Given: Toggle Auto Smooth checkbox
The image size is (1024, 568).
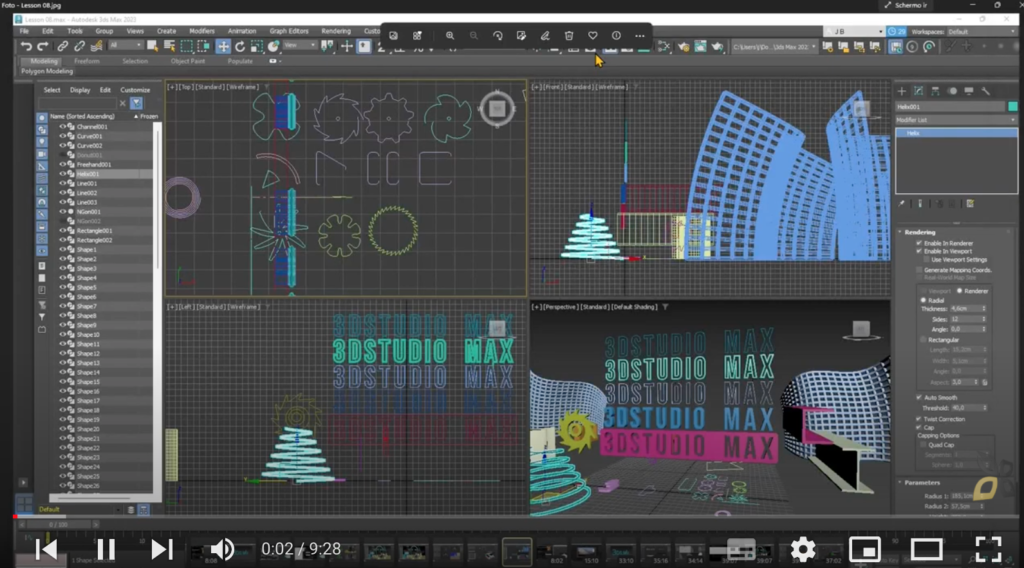Looking at the screenshot, I should tap(920, 398).
